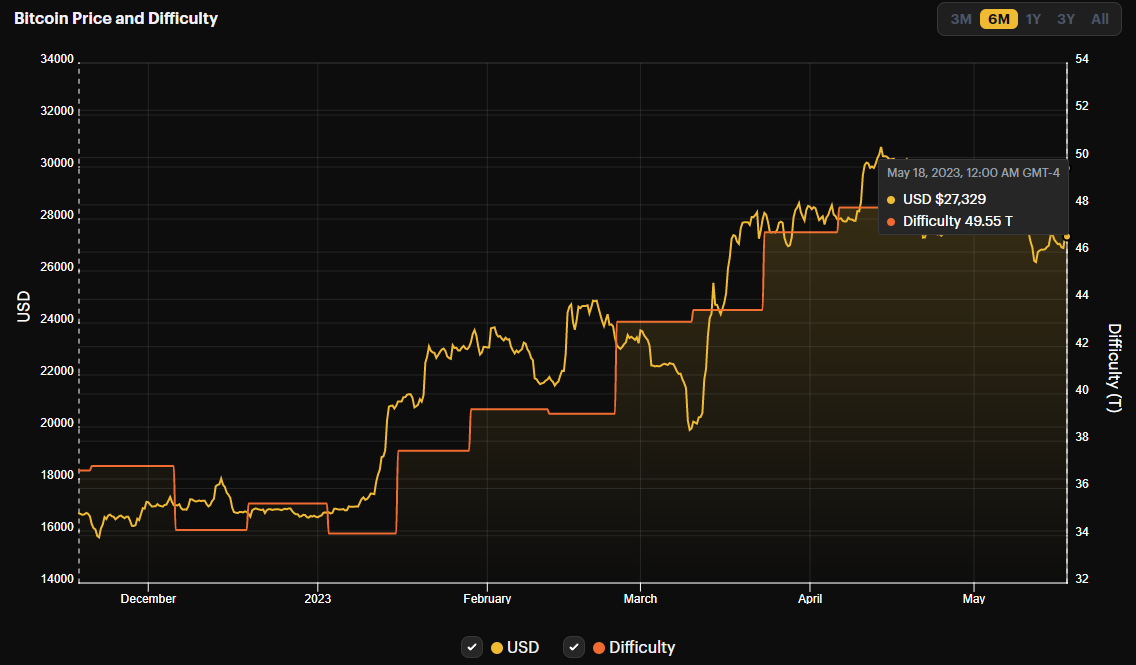The width and height of the screenshot is (1136, 665).
Task: Select the 6M time range tab
Action: coord(998,19)
